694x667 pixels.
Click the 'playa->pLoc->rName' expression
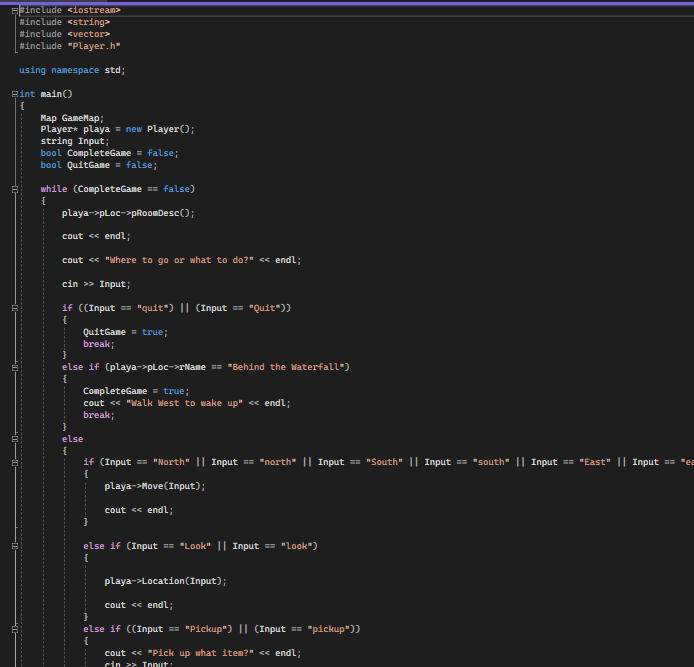[x=158, y=367]
